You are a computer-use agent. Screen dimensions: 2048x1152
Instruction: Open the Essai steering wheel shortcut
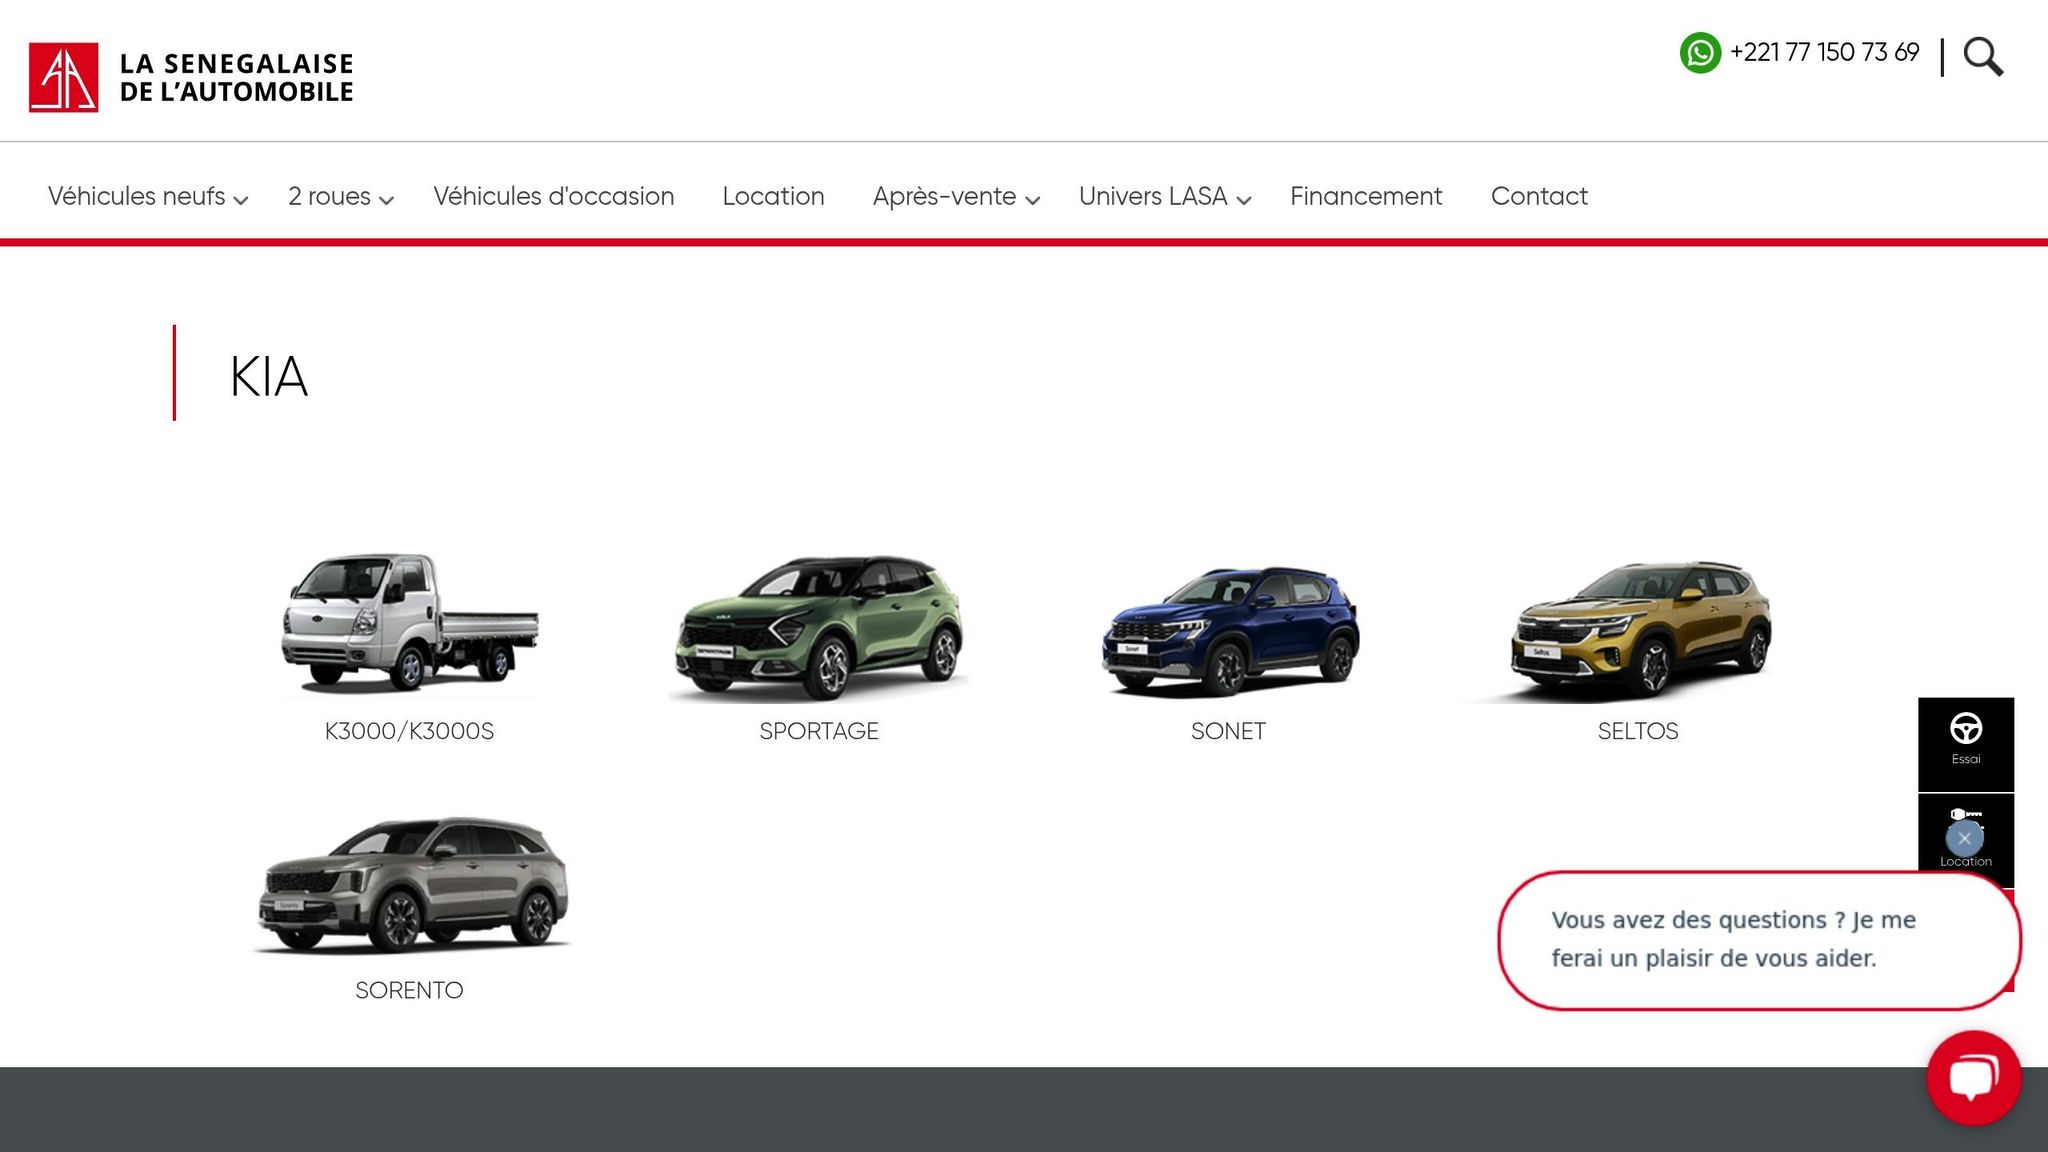click(x=1966, y=742)
